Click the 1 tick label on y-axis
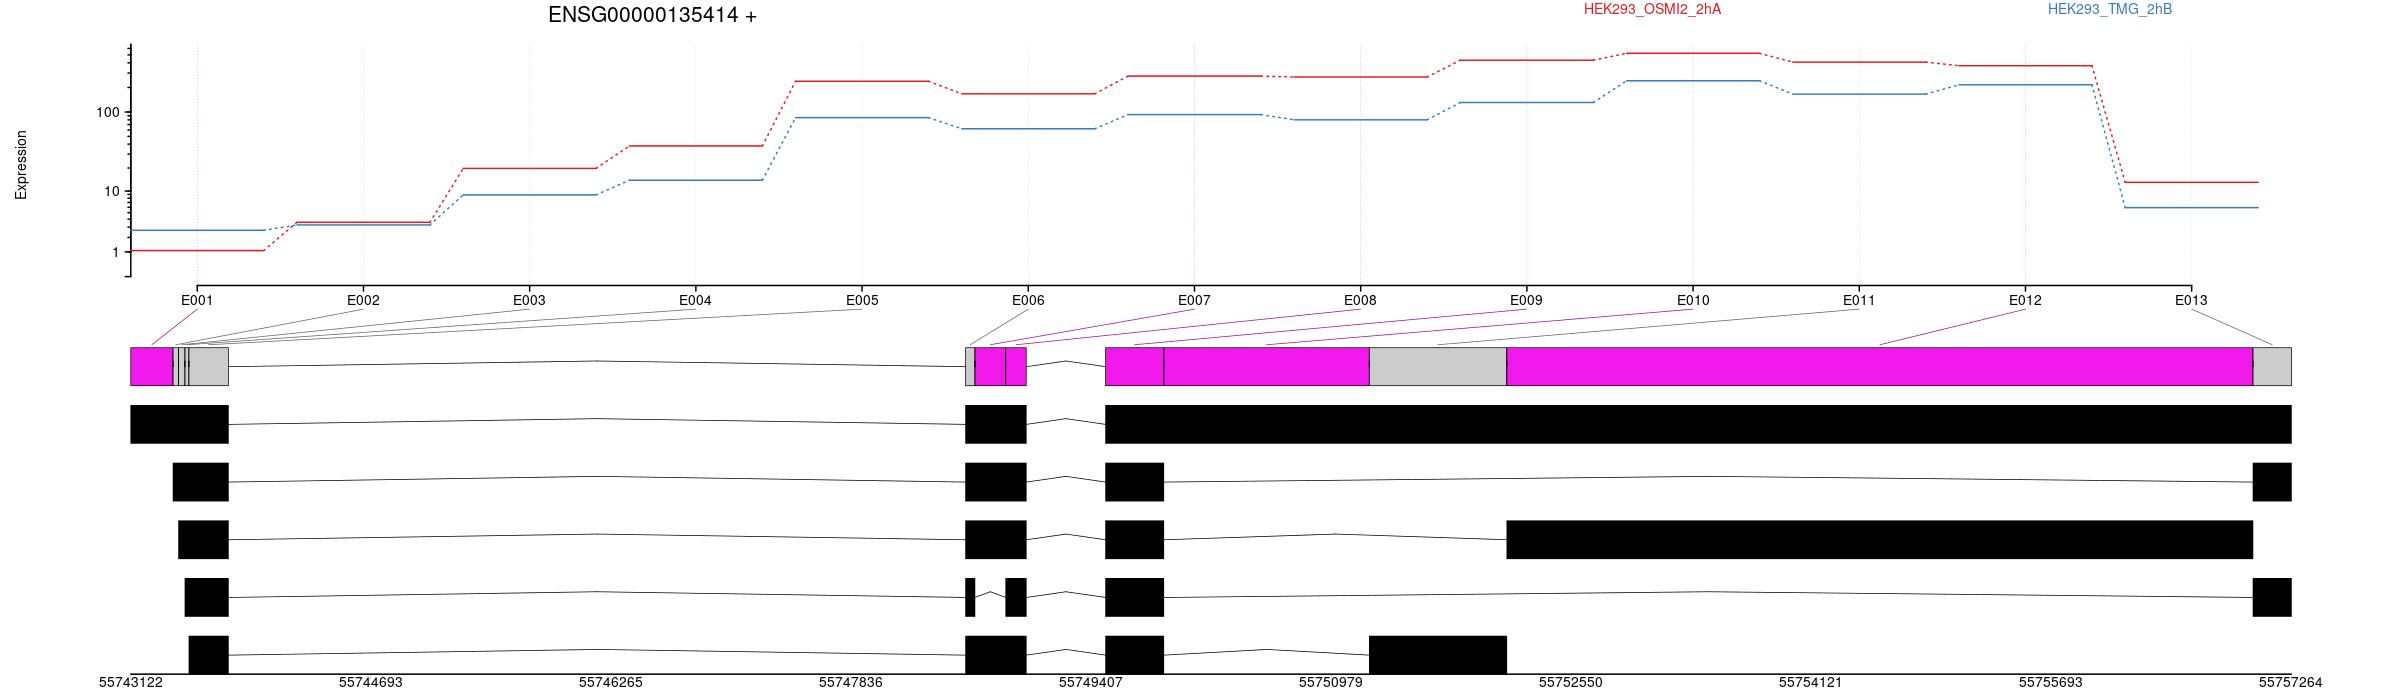Viewport: 2400px width, 700px height. 115,252
